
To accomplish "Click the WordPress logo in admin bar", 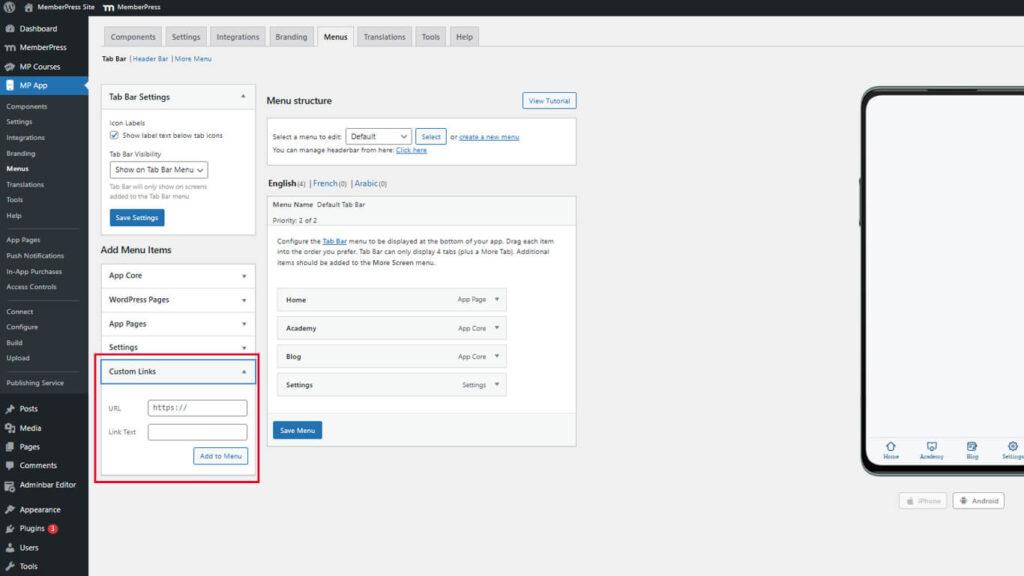I will (x=10, y=7).
